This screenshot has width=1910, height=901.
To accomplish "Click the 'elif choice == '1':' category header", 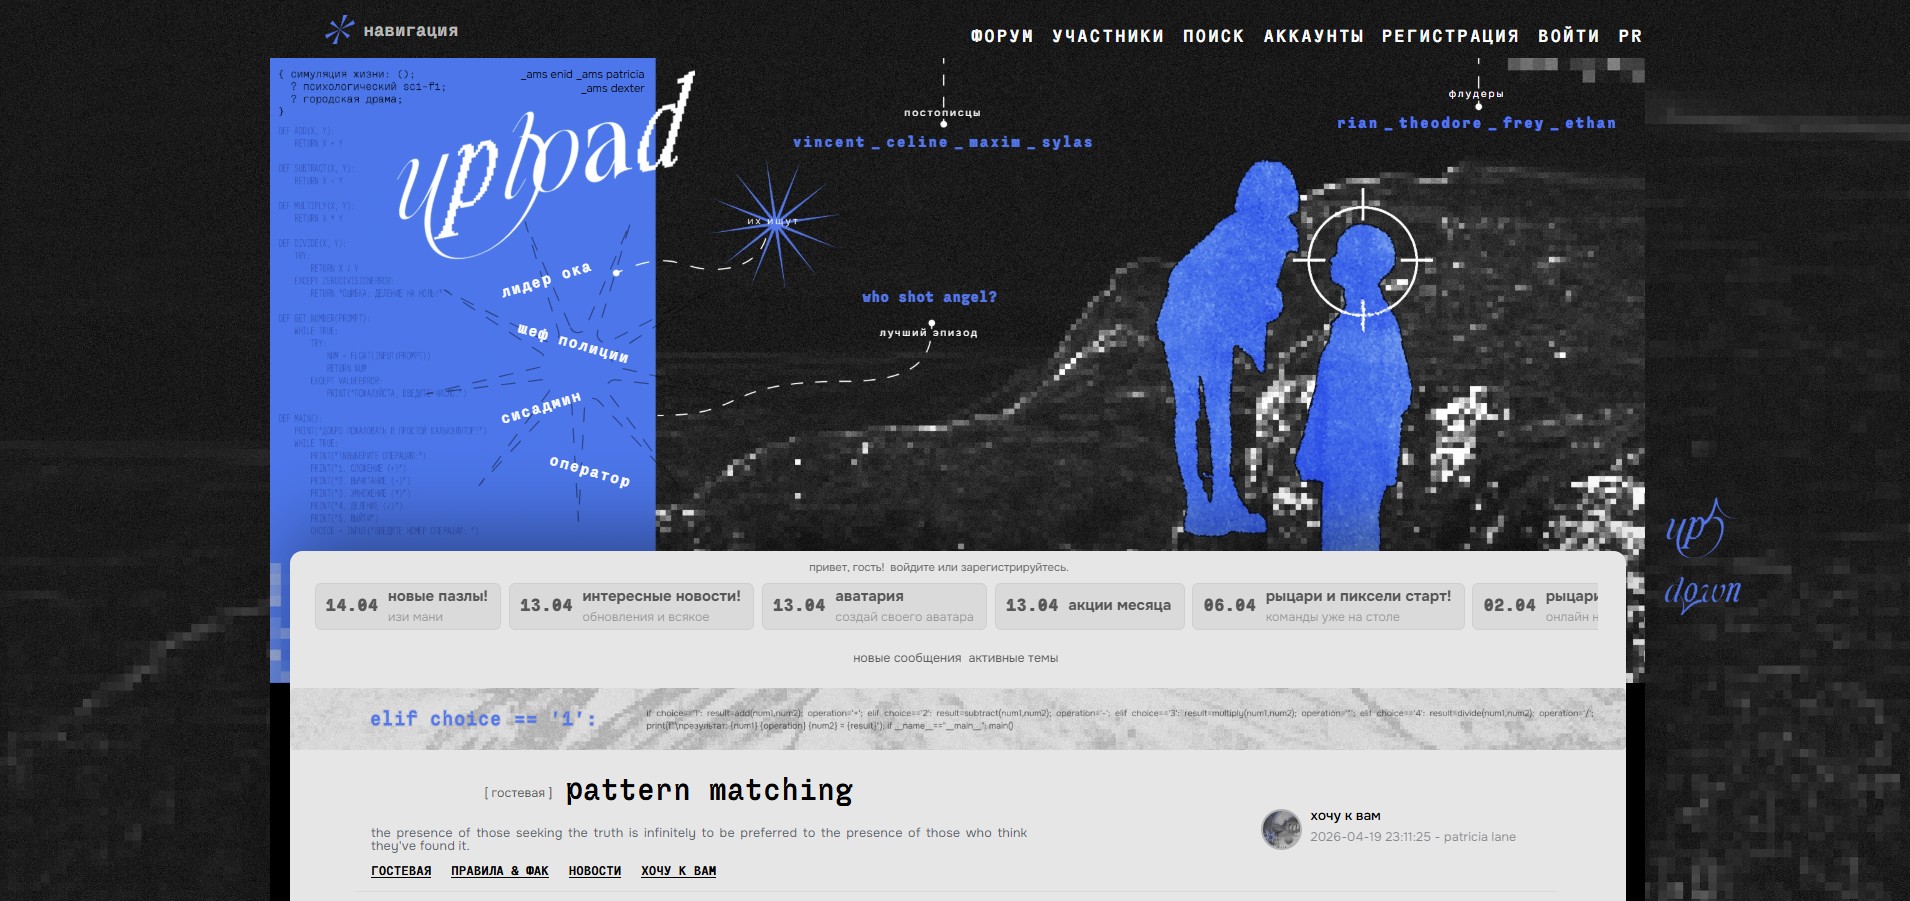I will click(x=482, y=719).
